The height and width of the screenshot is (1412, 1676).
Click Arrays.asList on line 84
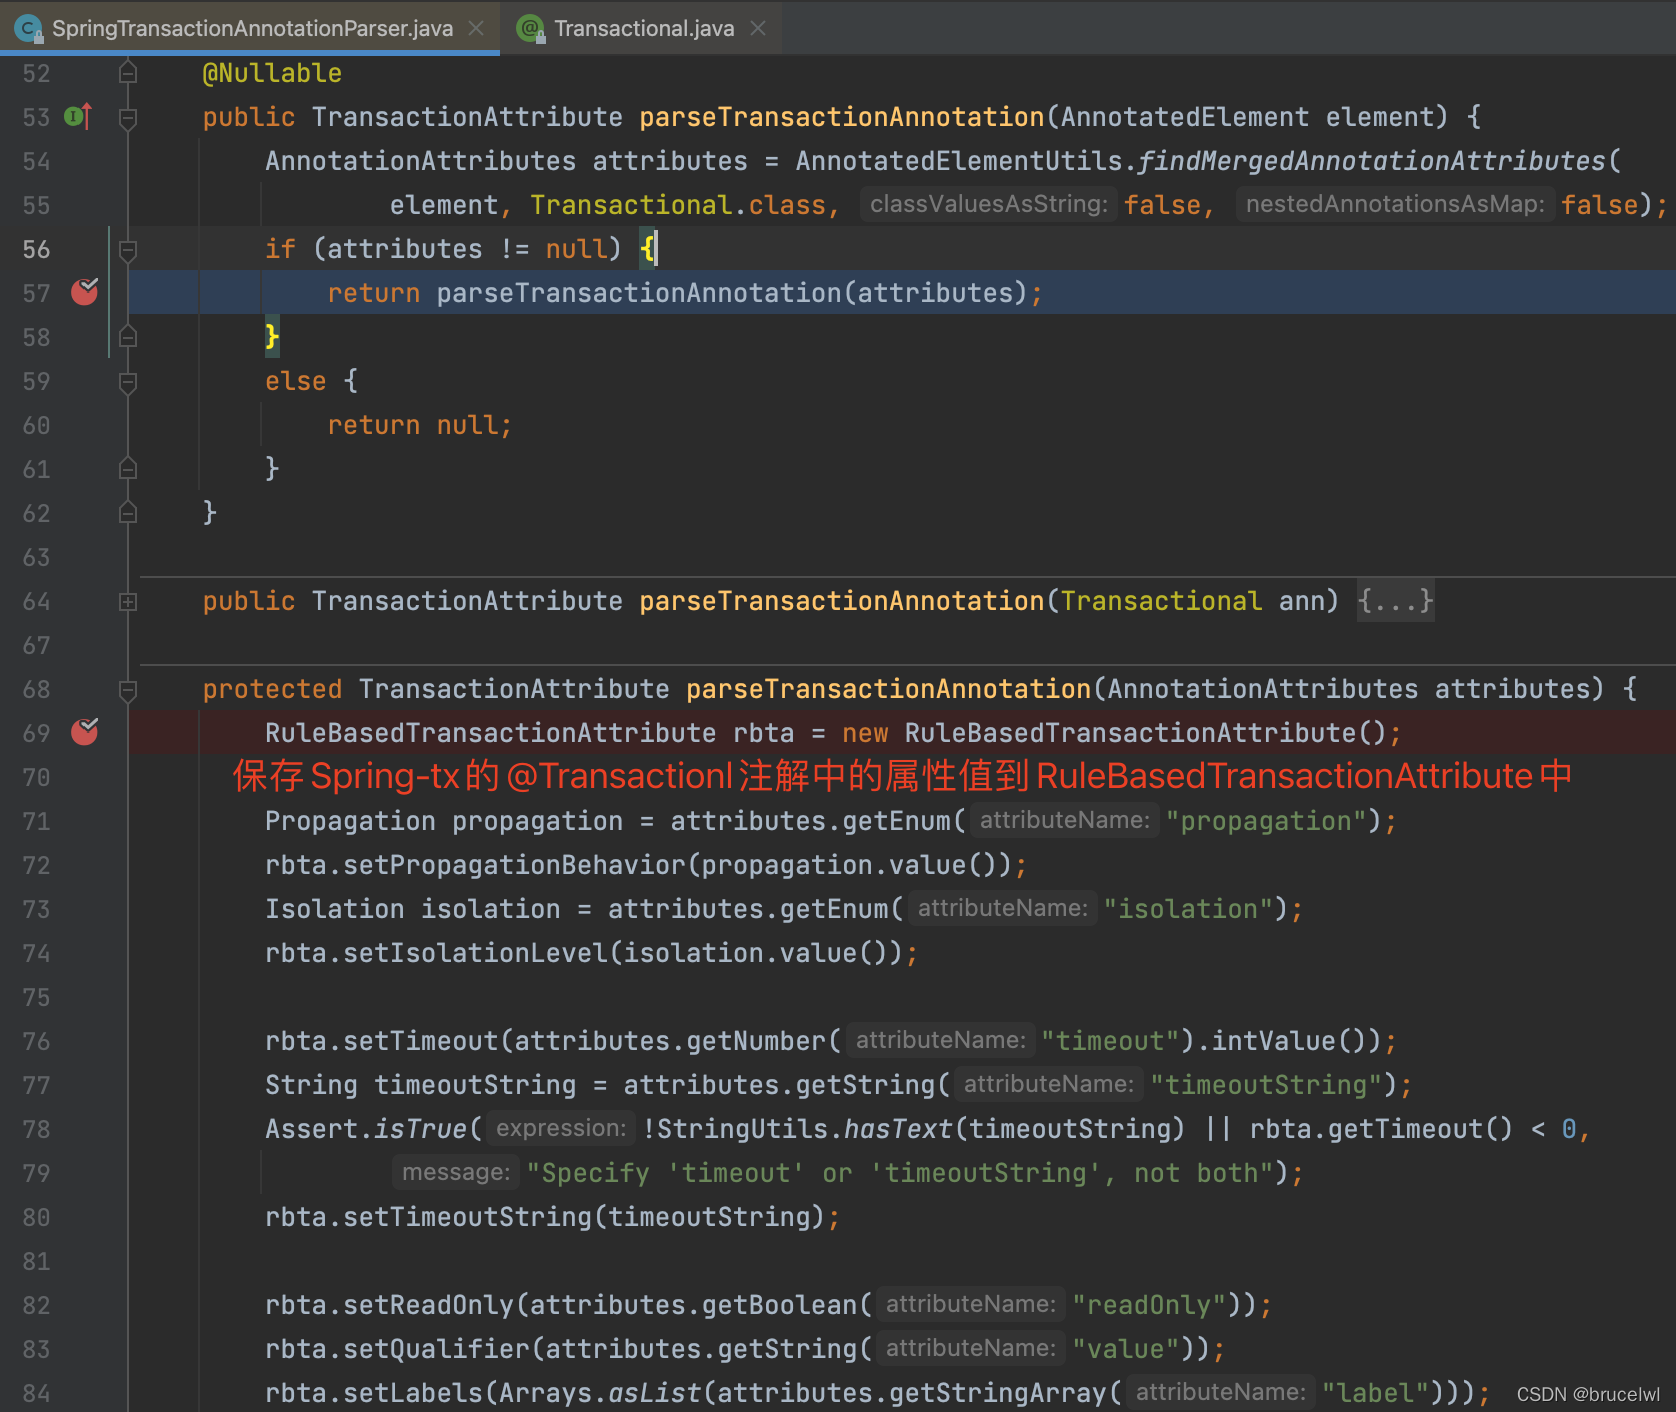tap(600, 1393)
